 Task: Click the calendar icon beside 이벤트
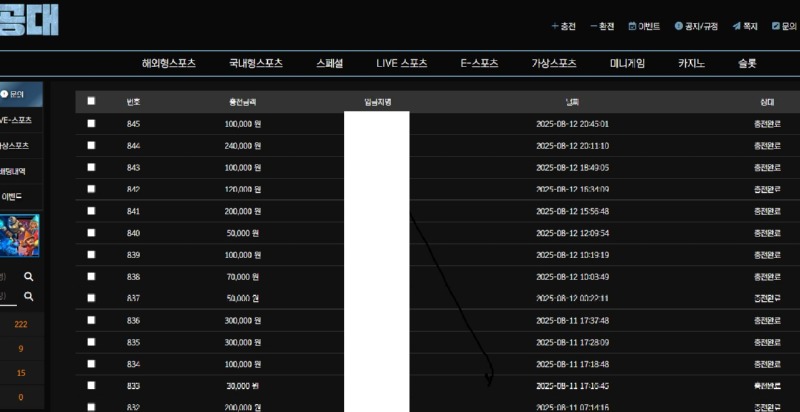pos(632,27)
